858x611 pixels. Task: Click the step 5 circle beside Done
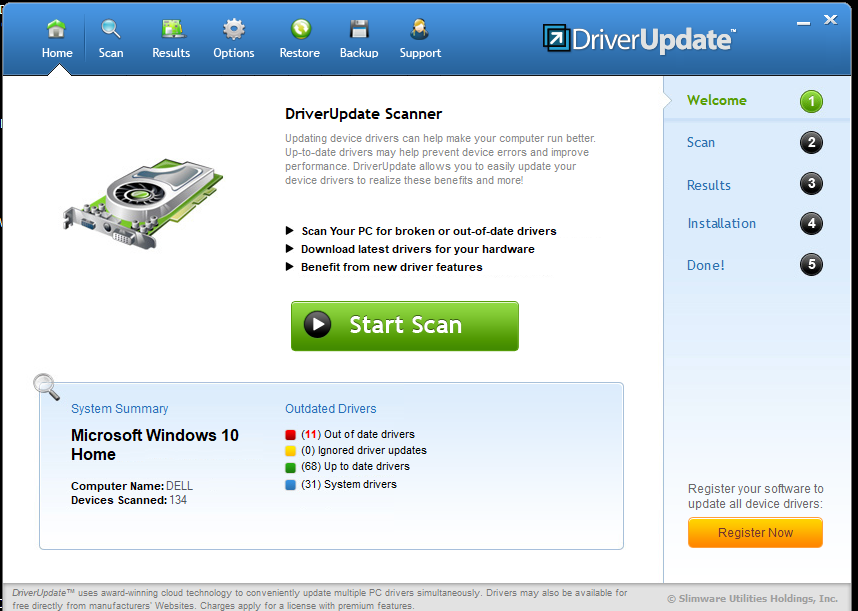tap(811, 265)
